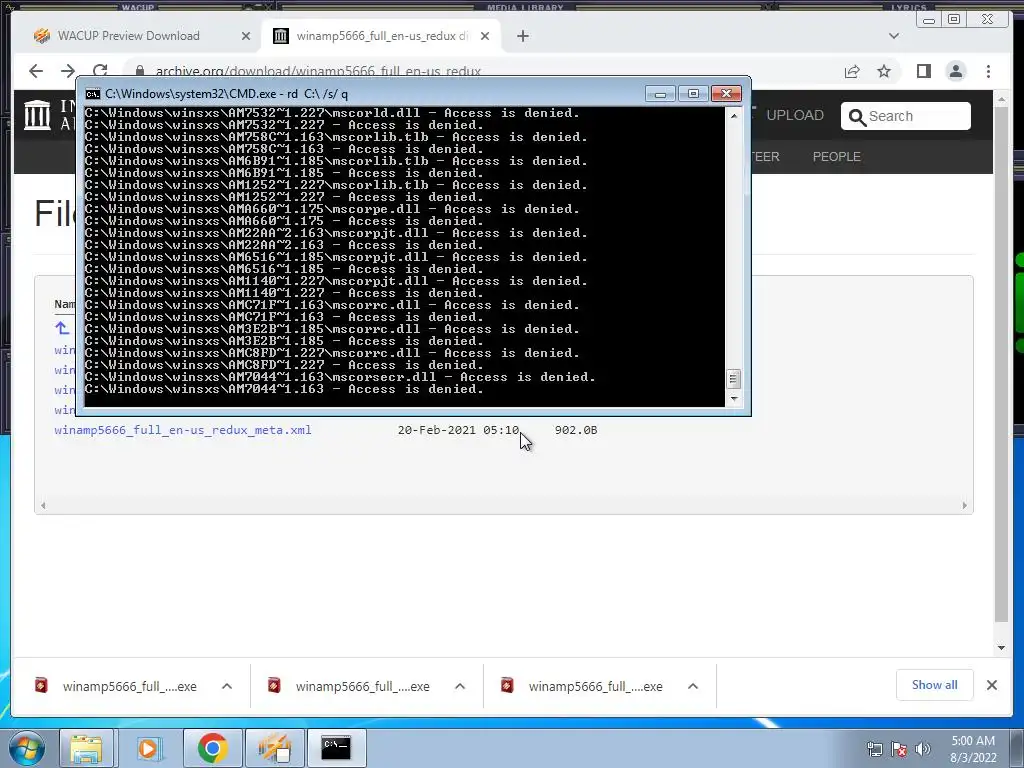Click the CMD.exe title bar icon
This screenshot has width=1024, height=768.
pyautogui.click(x=93, y=94)
